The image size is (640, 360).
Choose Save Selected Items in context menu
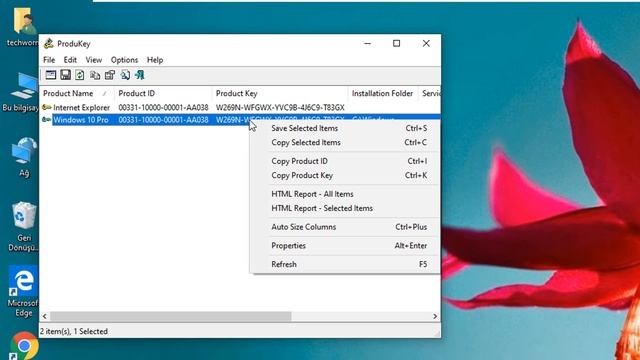point(346,128)
